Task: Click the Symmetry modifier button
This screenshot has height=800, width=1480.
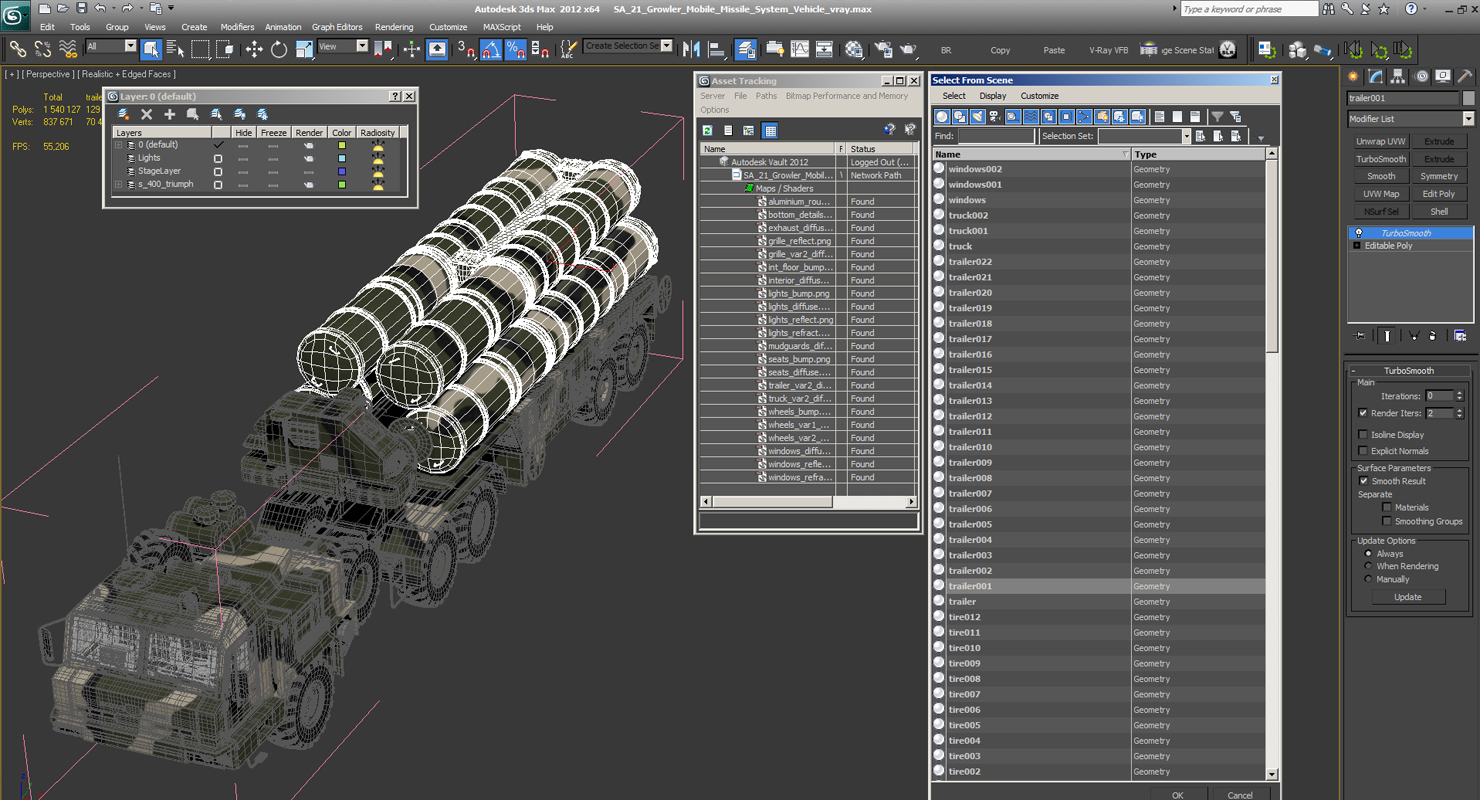Action: (1439, 176)
